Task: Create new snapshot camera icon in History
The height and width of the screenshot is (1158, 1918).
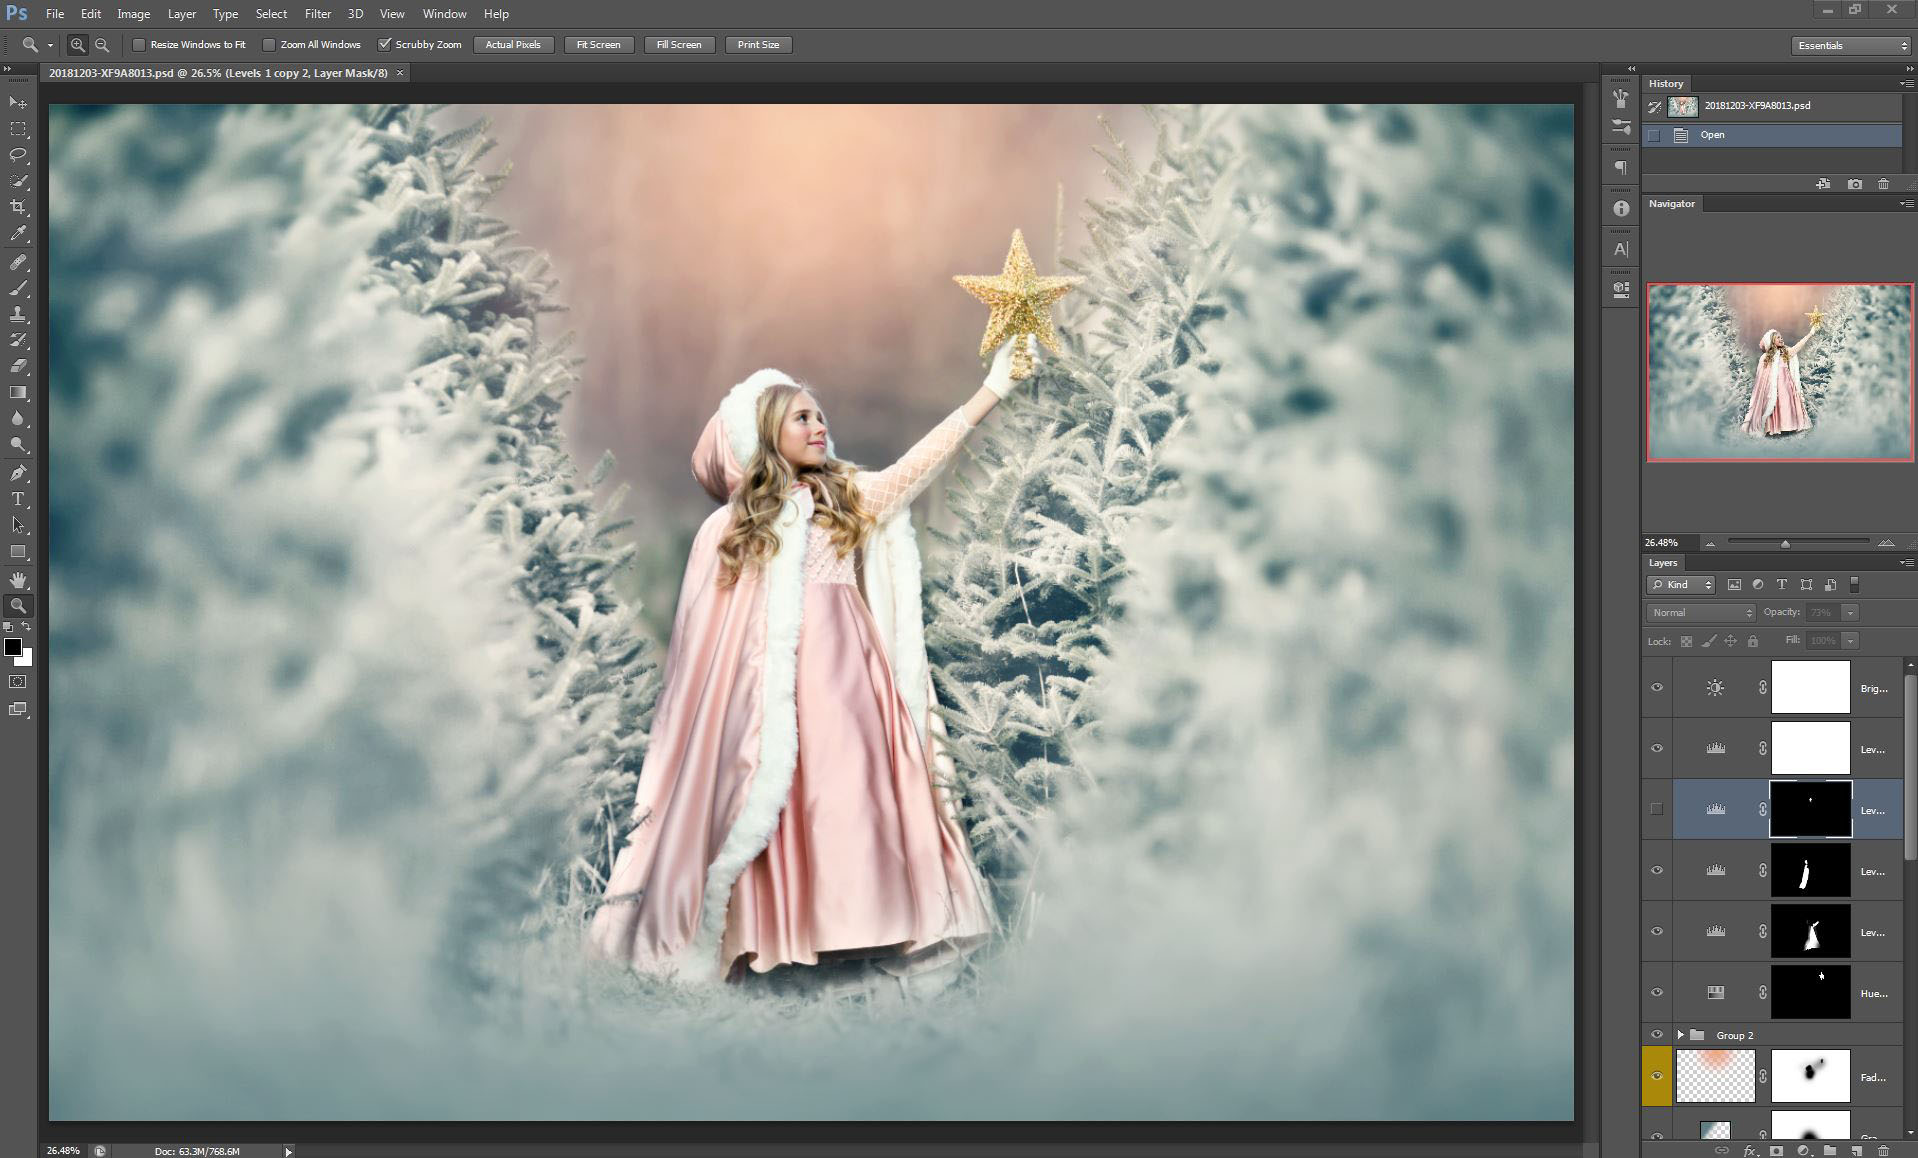Action: pos(1854,184)
